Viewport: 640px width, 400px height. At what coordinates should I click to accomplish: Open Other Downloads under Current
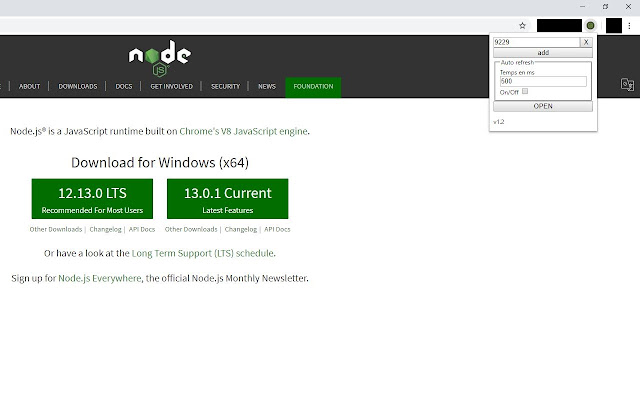coord(191,229)
